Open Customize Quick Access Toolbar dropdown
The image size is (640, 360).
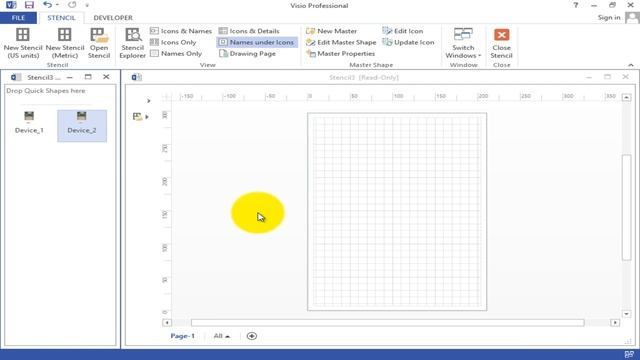pyautogui.click(x=87, y=5)
